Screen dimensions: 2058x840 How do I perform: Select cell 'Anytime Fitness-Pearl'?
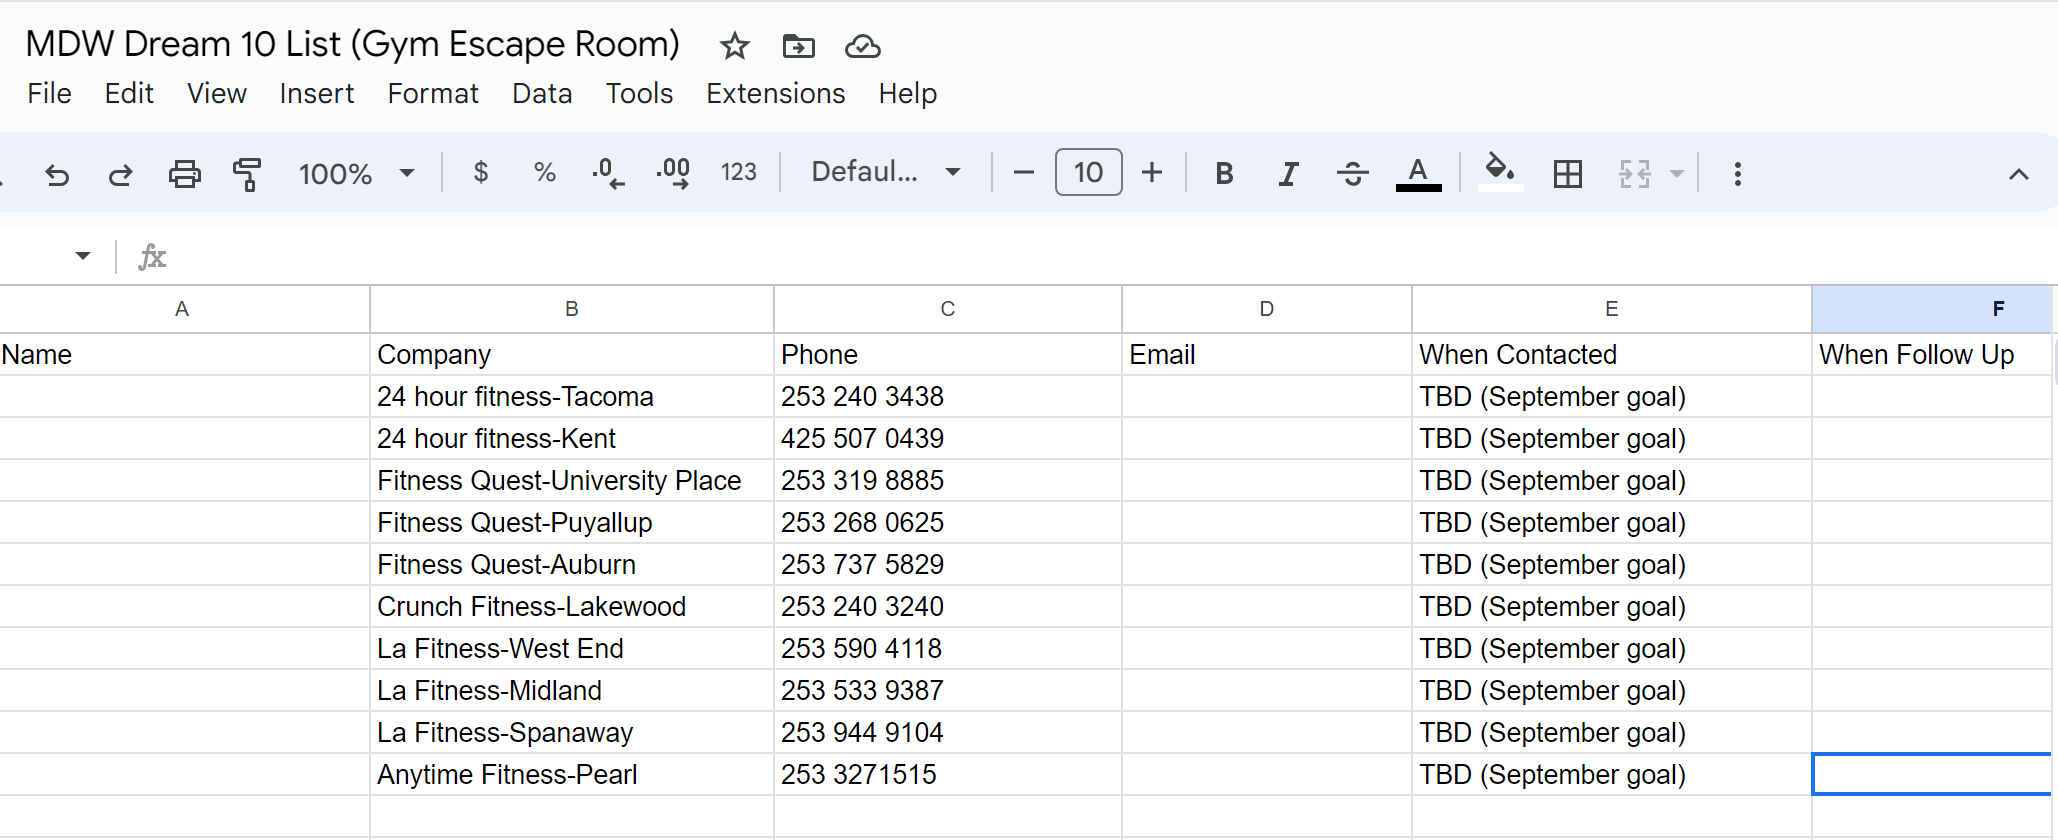(572, 775)
